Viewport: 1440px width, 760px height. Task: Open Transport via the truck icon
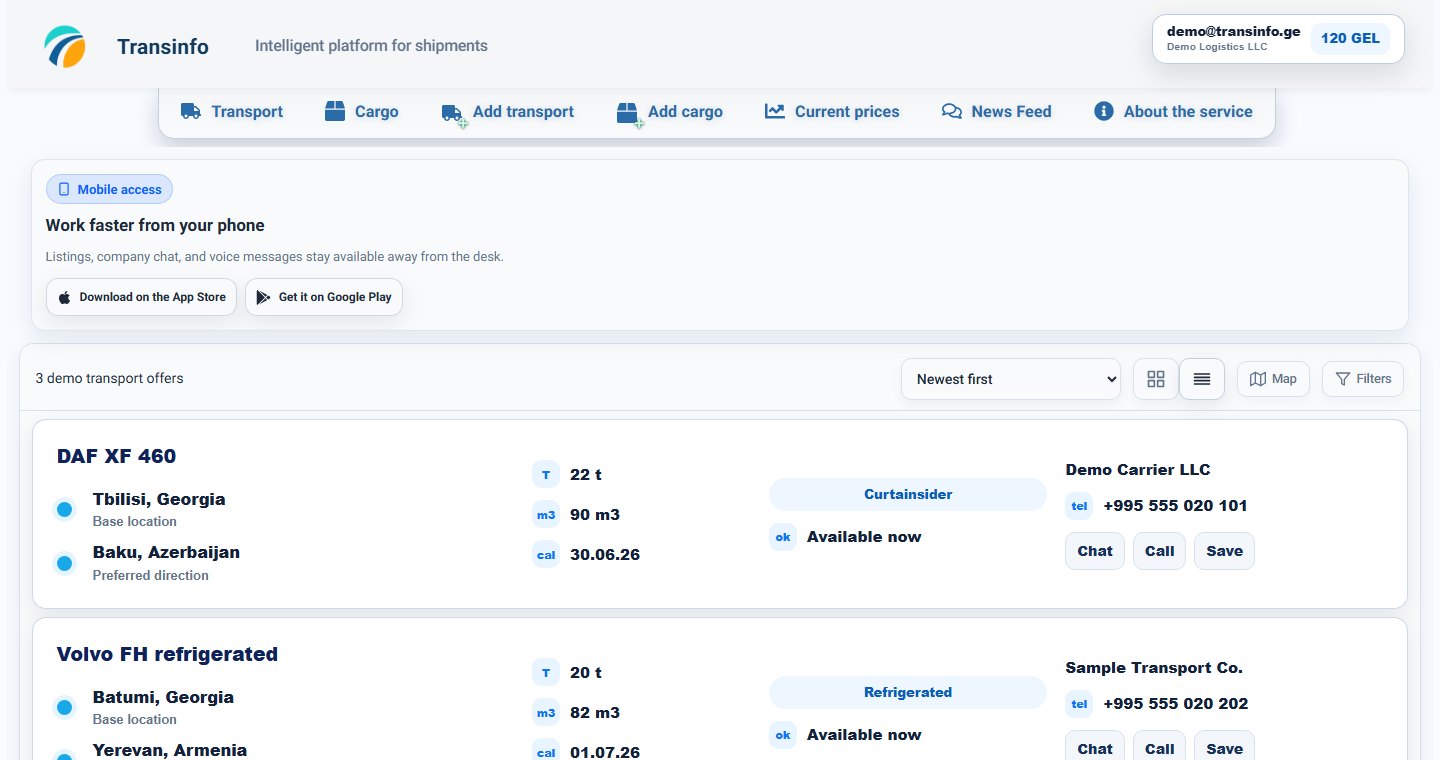[191, 111]
